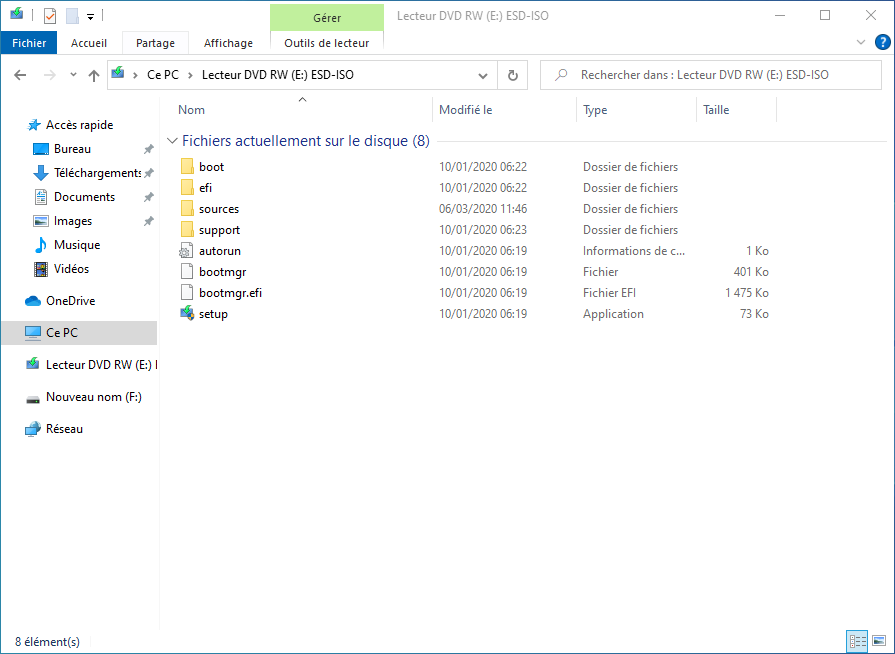Switch to the Accueil ribbon tab
Image resolution: width=895 pixels, height=654 pixels.
click(x=88, y=43)
